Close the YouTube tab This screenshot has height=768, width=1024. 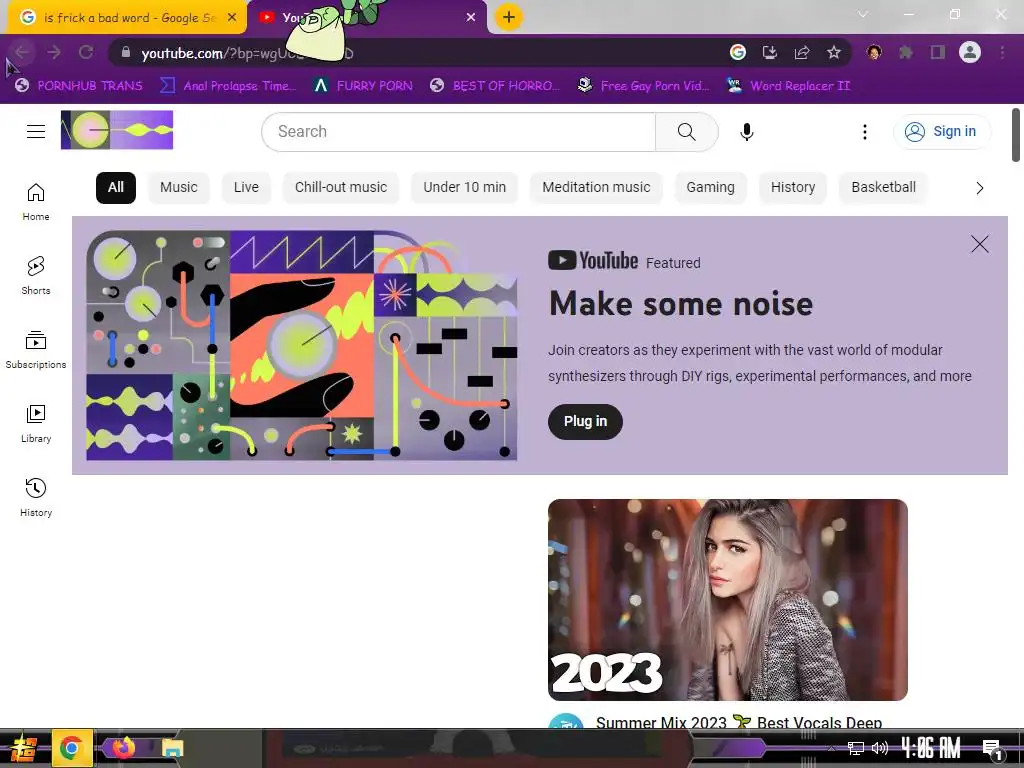[471, 18]
